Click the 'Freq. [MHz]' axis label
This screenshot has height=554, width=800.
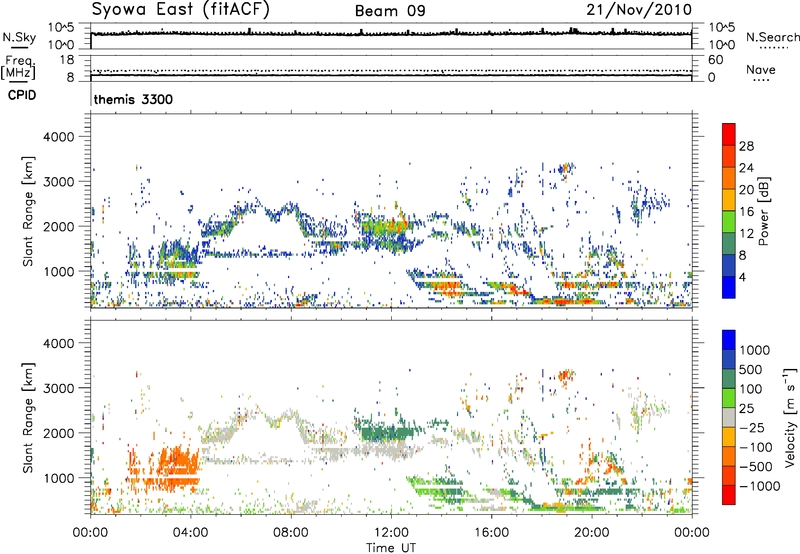click(18, 67)
